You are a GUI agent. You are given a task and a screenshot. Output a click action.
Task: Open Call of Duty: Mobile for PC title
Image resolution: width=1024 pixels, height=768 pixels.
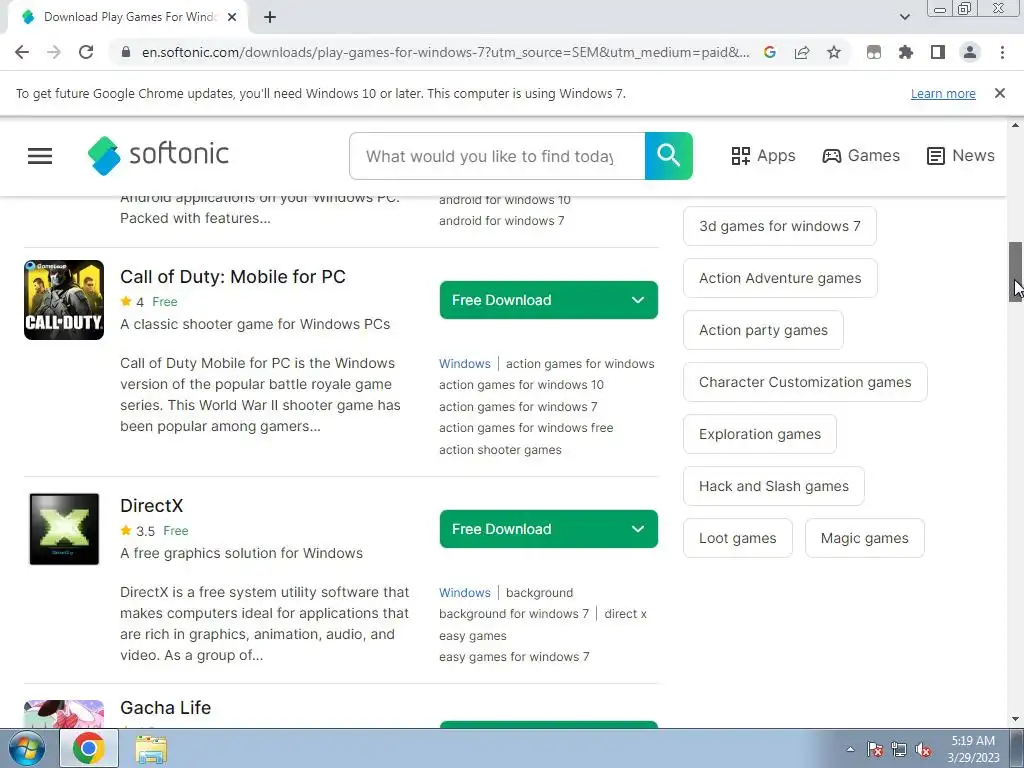click(x=232, y=276)
